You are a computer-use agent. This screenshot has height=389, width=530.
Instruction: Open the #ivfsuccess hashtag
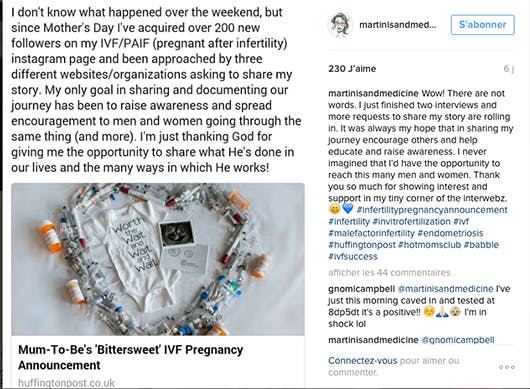tap(353, 257)
